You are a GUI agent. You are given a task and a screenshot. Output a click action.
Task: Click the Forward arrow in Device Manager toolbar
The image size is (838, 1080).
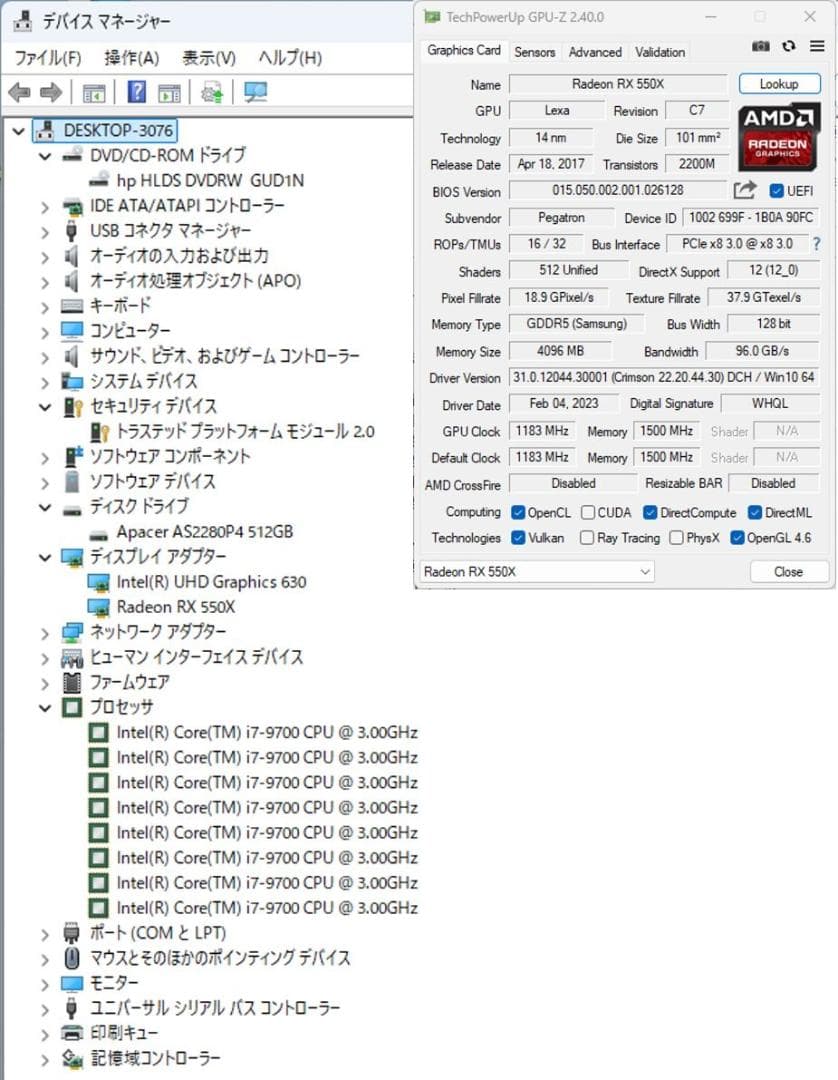pos(51,92)
